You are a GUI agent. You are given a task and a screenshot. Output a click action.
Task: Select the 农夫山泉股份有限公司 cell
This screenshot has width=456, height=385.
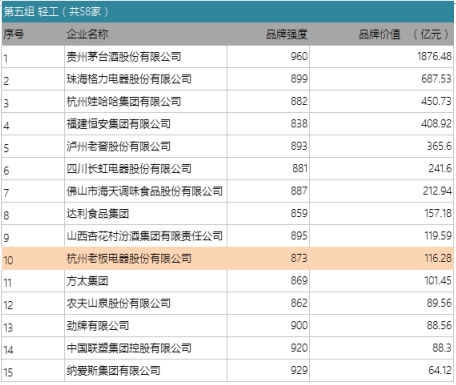146,303
